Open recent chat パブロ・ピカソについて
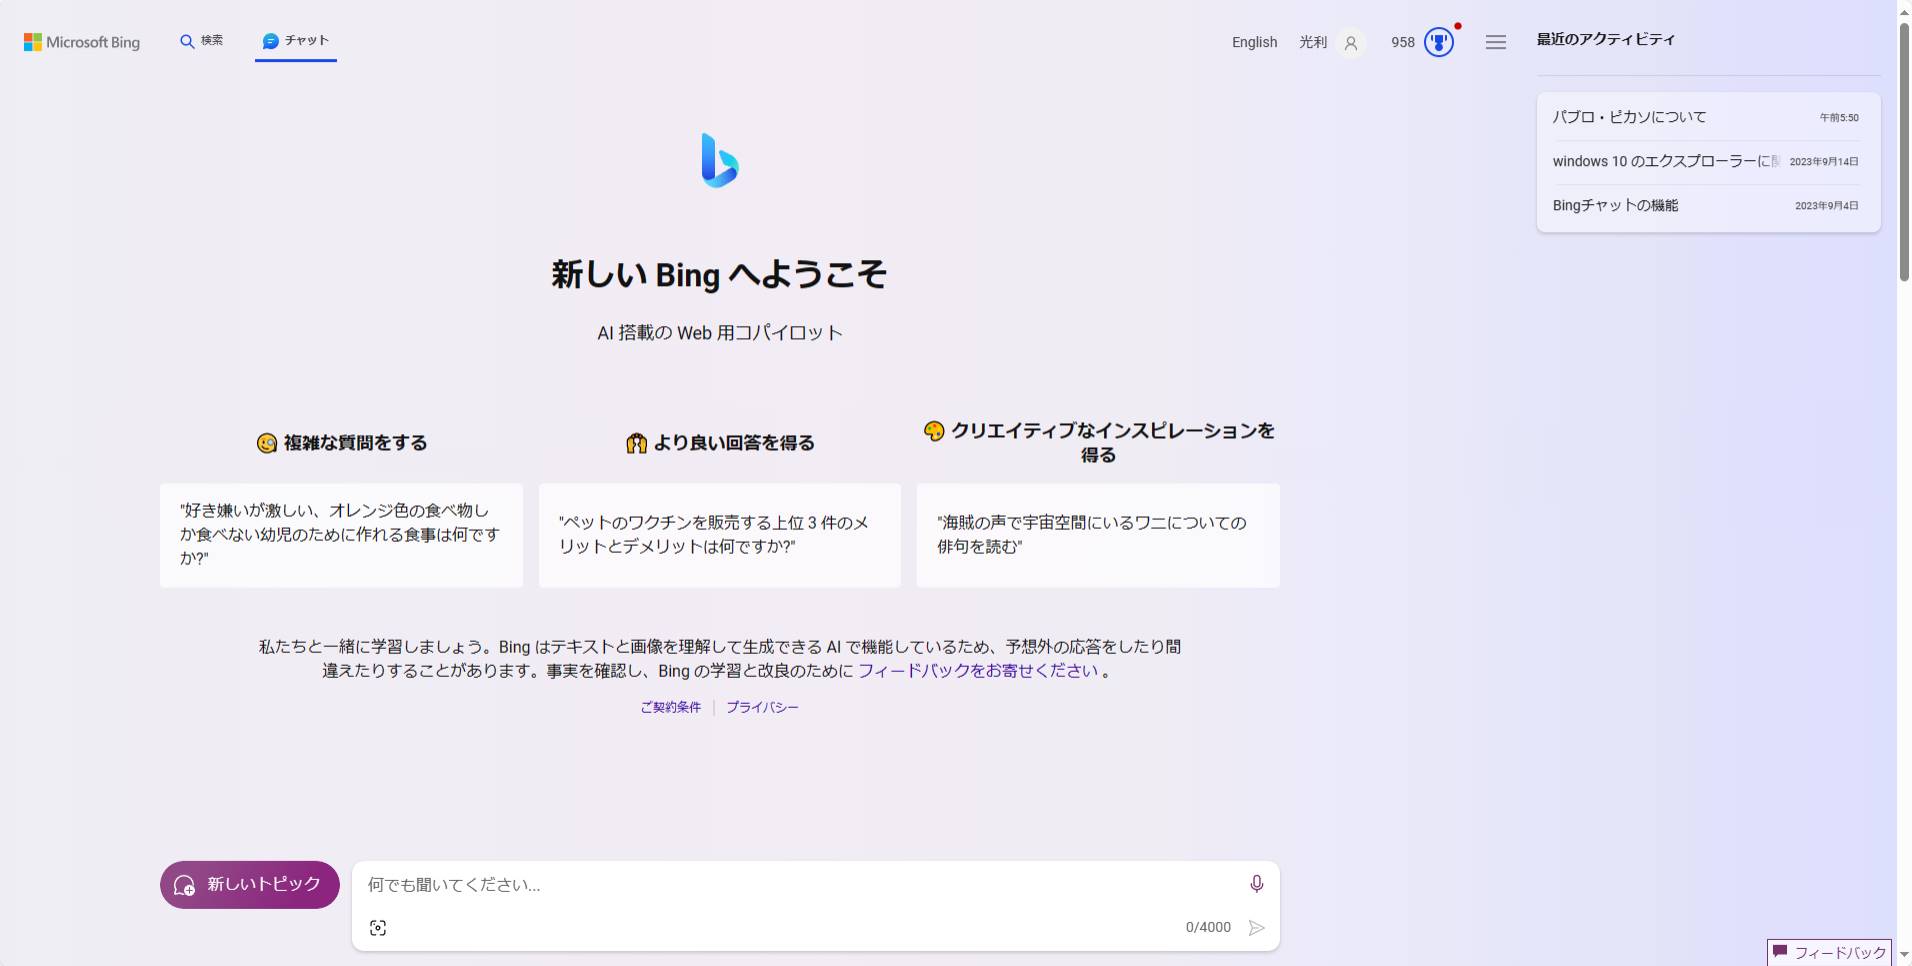Image resolution: width=1912 pixels, height=966 pixels. tap(1707, 117)
